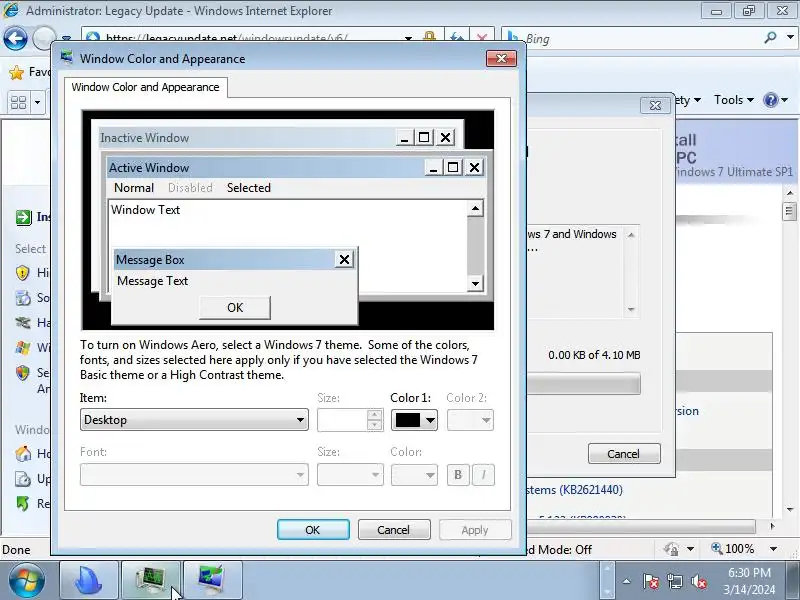Image resolution: width=800 pixels, height=600 pixels.
Task: Open the Quick Tabs dropdown arrow
Action: (x=37, y=103)
